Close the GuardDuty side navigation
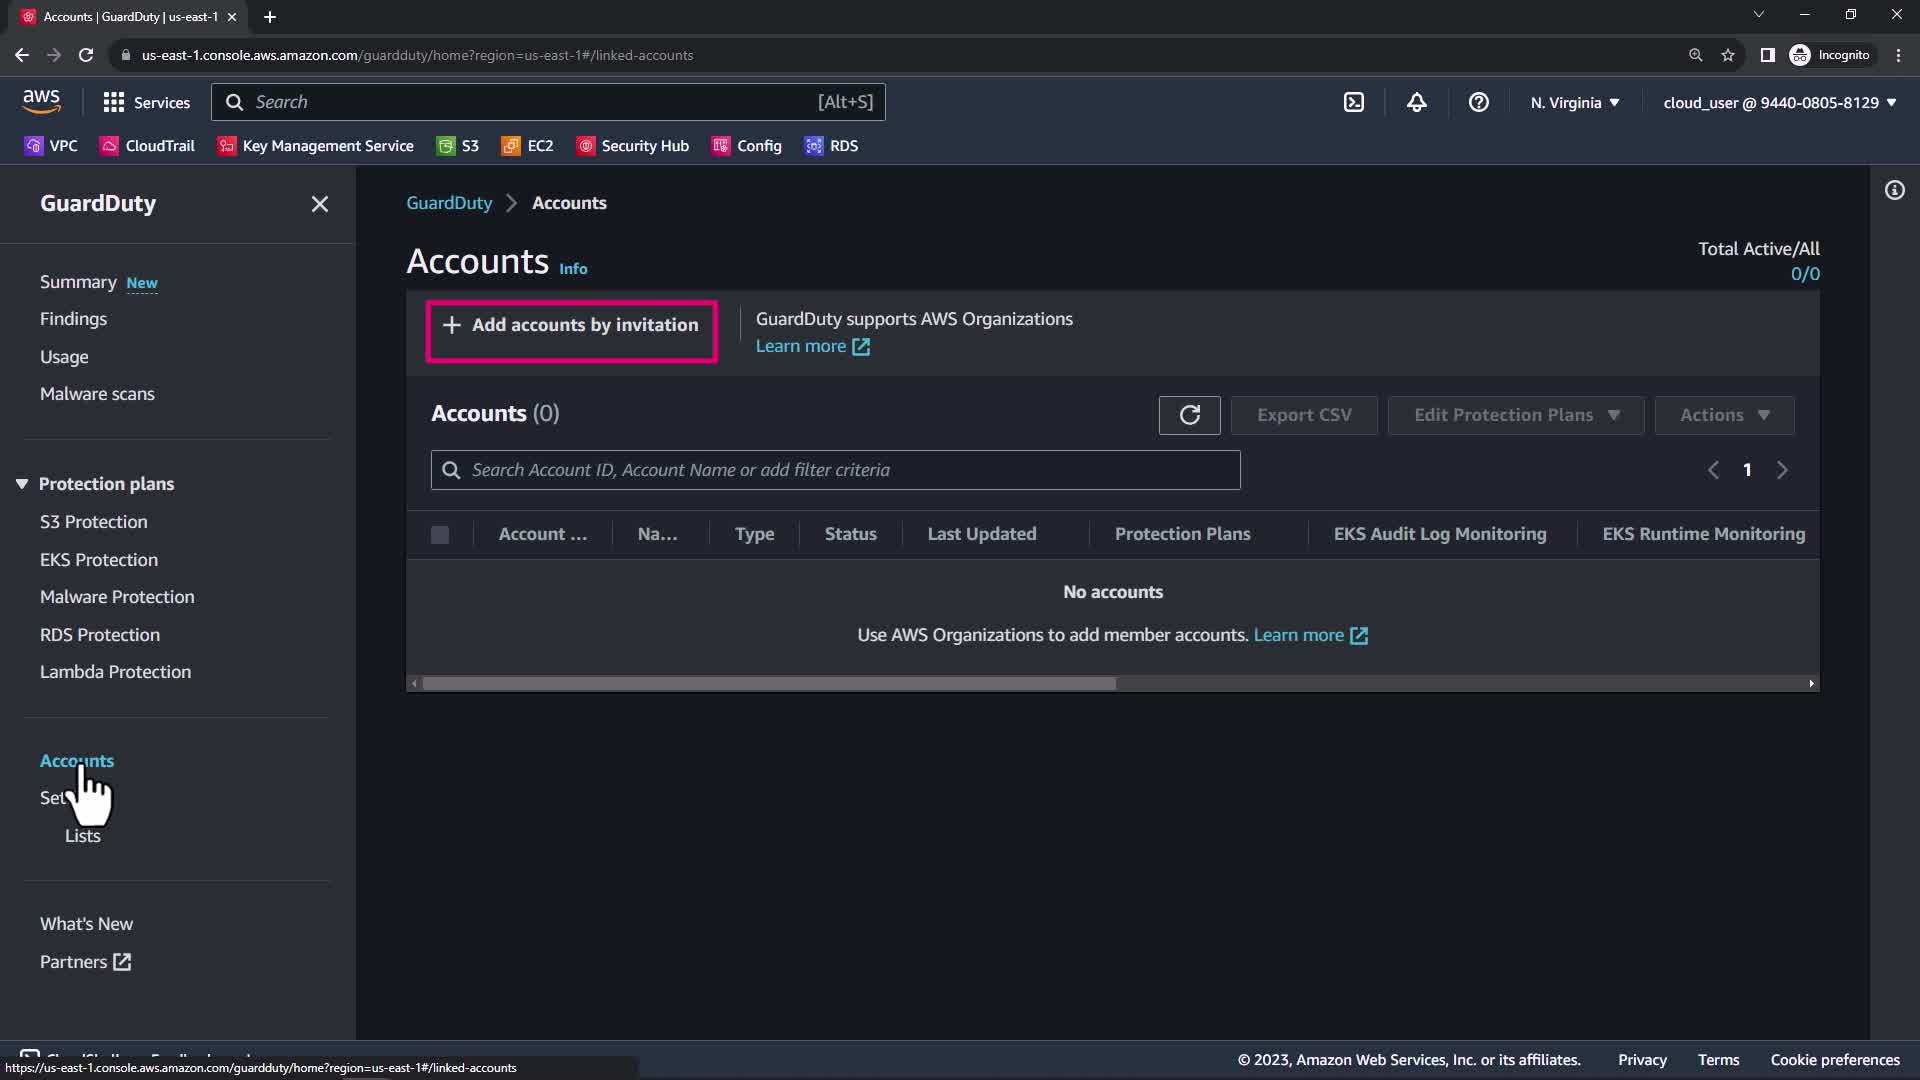This screenshot has height=1080, width=1920. click(x=320, y=204)
